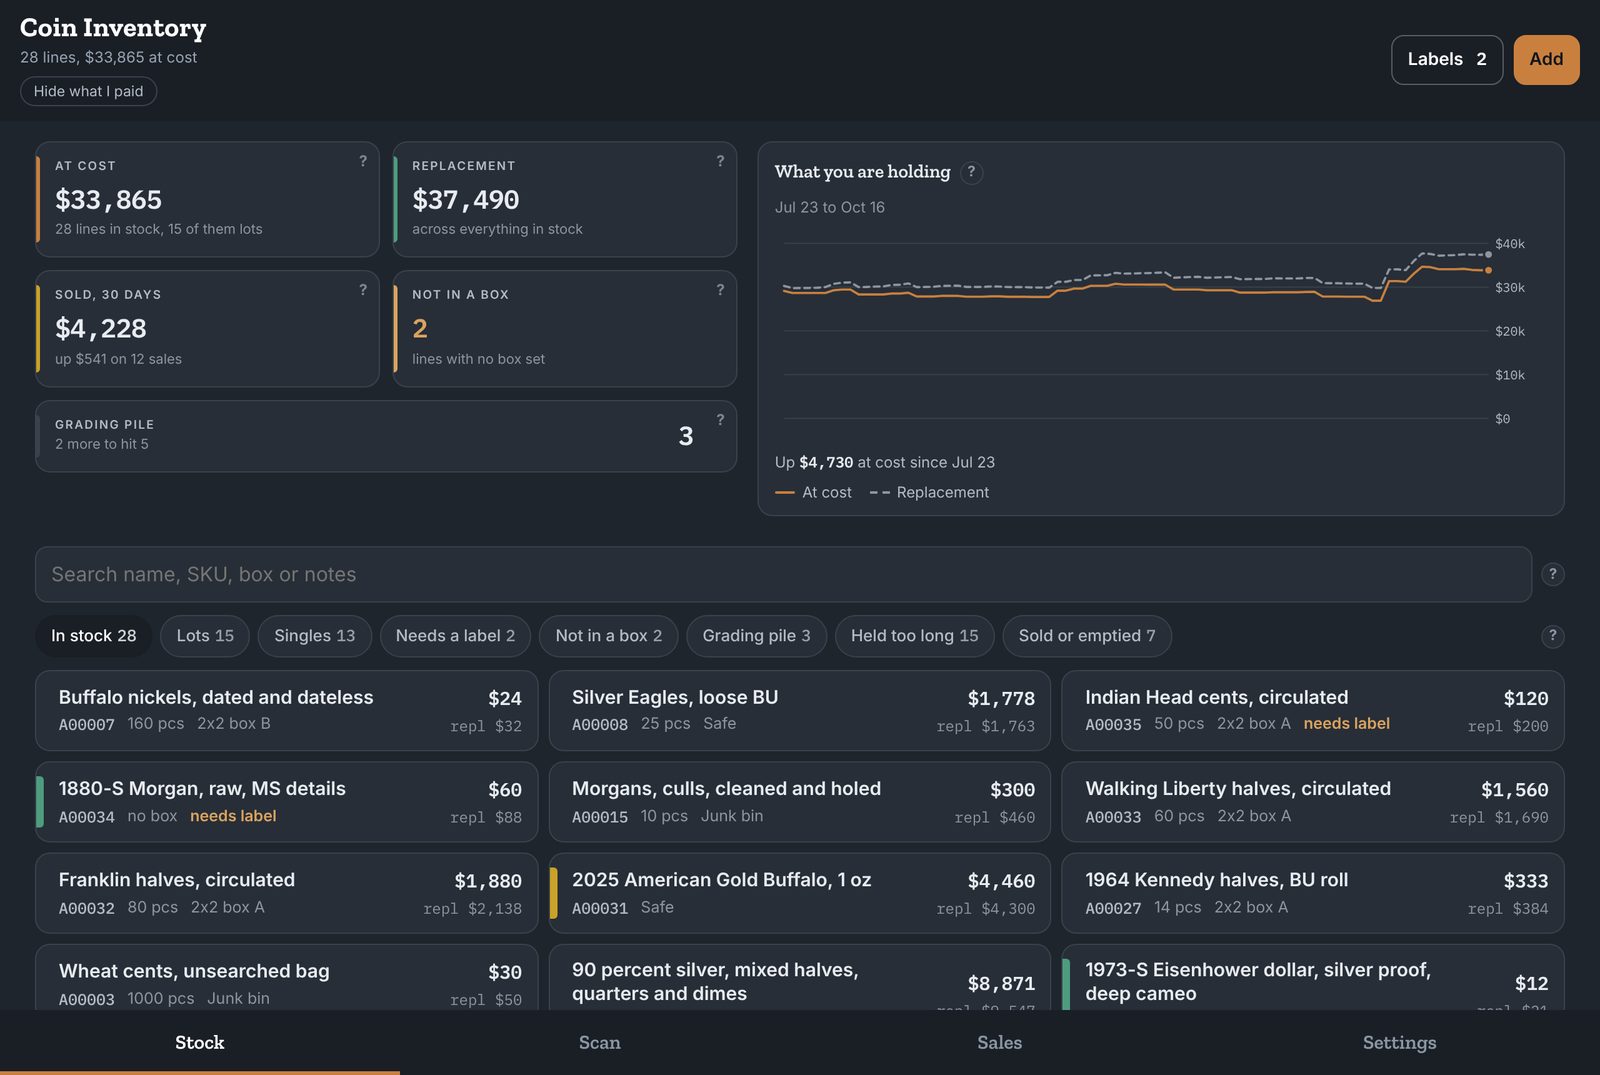1600x1075 pixels.
Task: Show Sold or emptied 7 items
Action: tap(1087, 636)
